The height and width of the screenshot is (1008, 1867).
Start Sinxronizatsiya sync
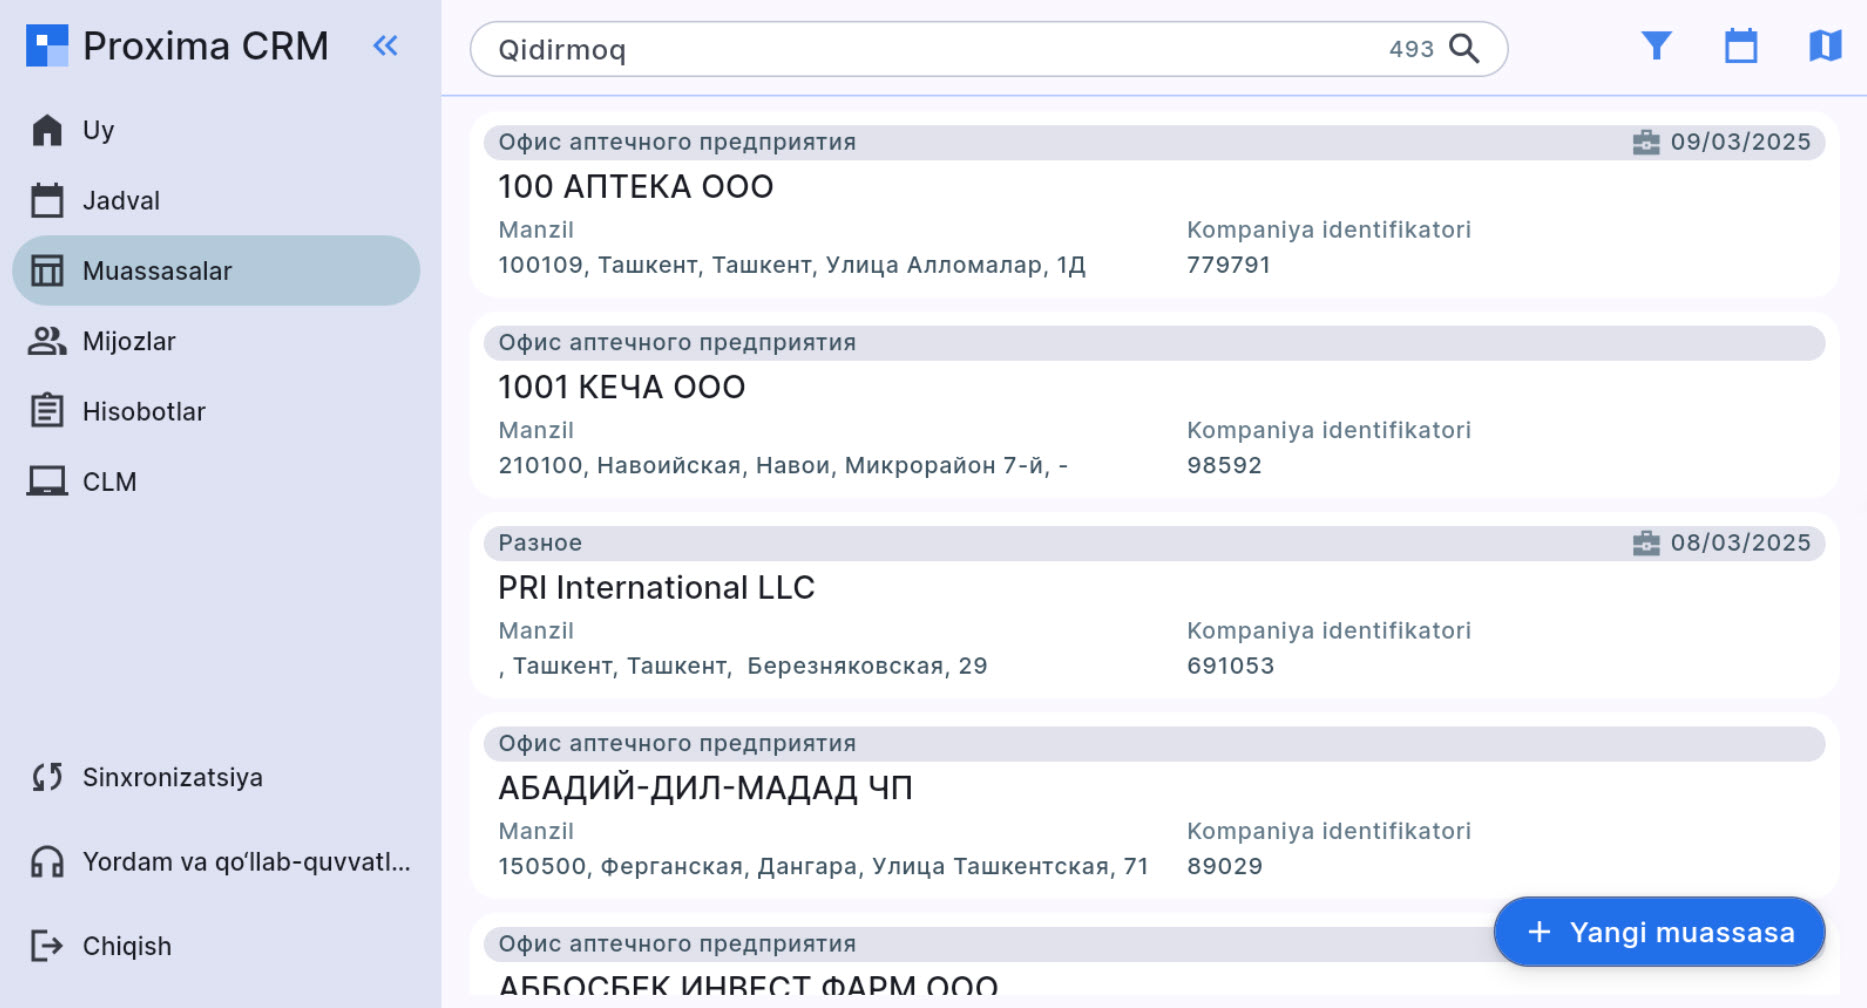click(x=172, y=777)
